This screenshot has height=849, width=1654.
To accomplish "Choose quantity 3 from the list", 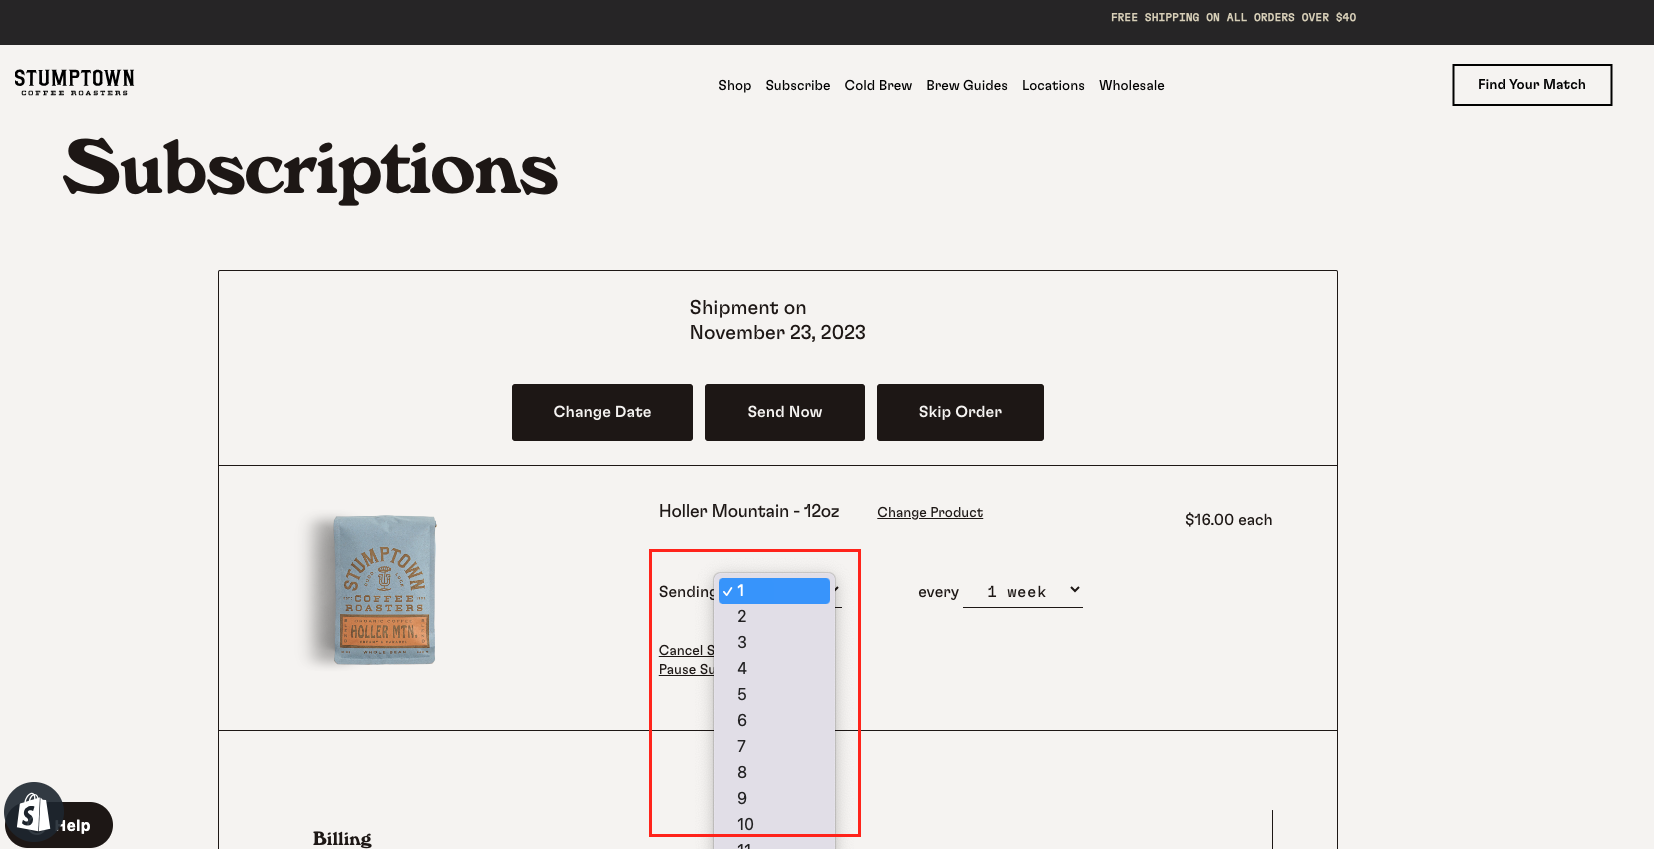I will [x=775, y=642].
